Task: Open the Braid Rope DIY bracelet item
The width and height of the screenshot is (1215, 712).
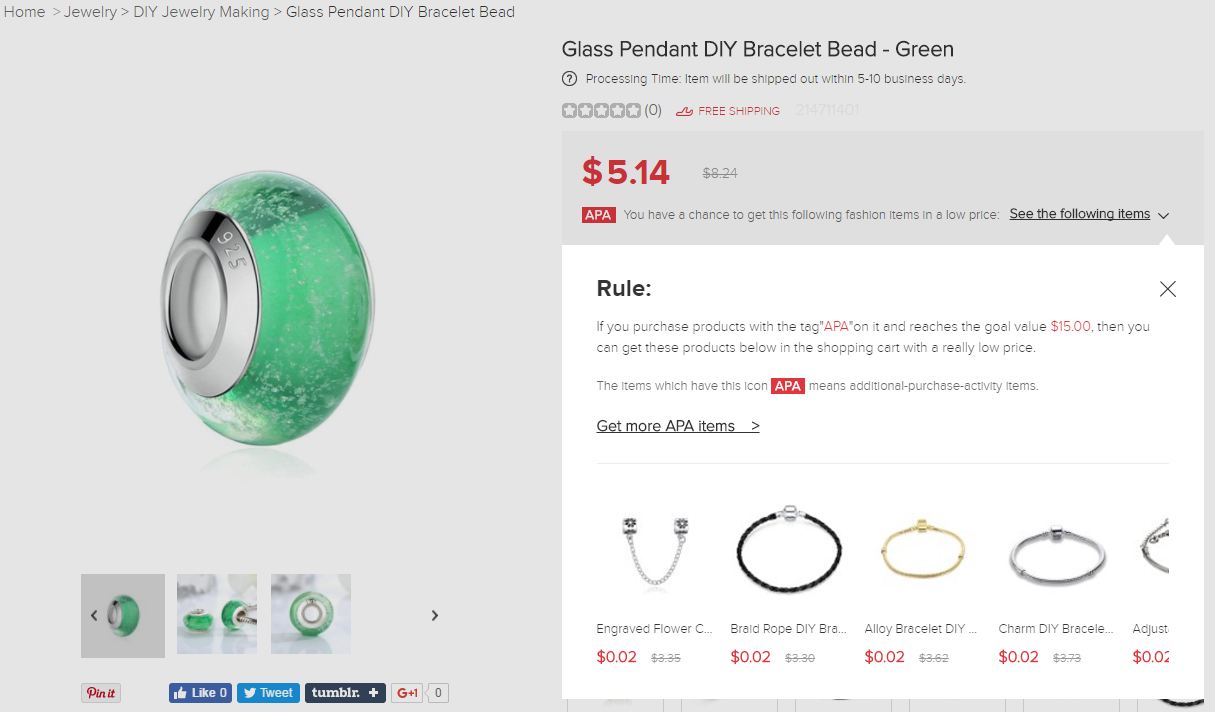Action: 789,550
